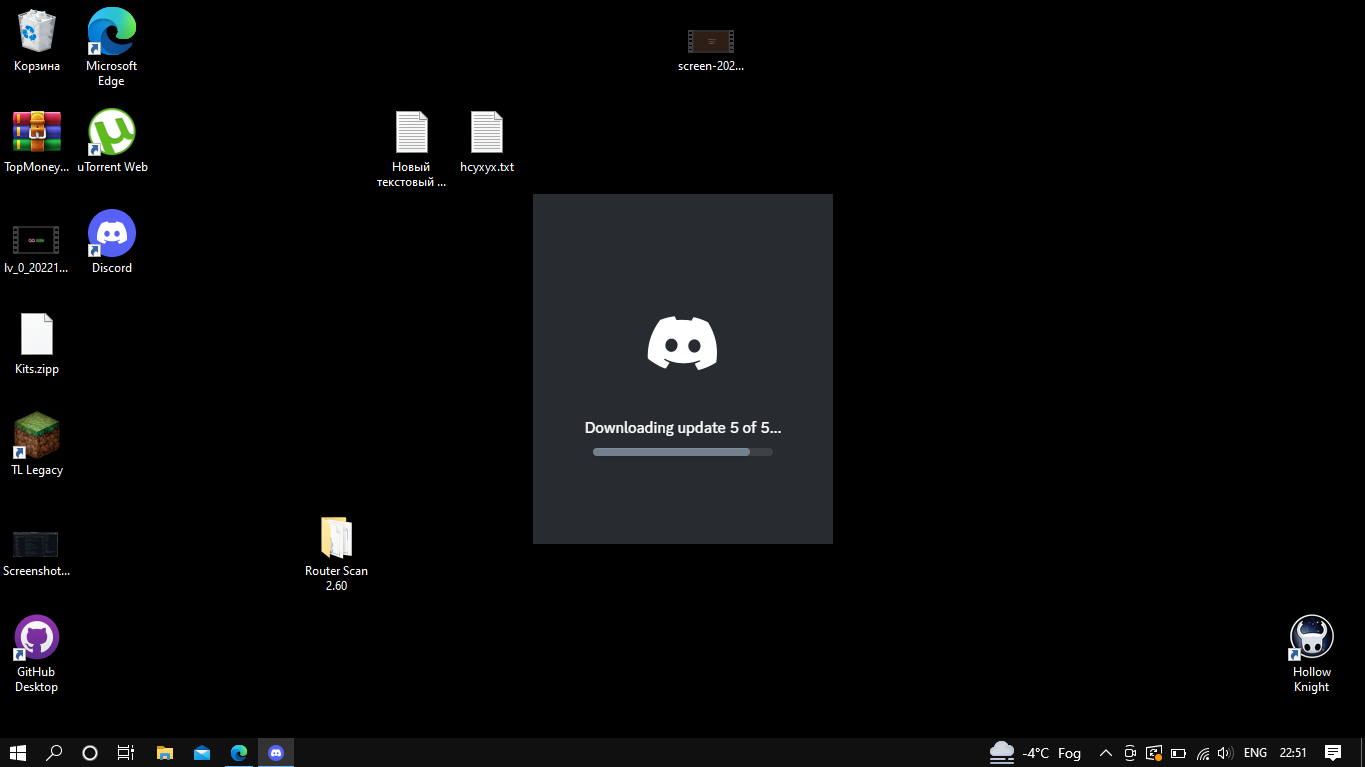1365x767 pixels.
Task: Select the TL Legacy Minecraft launcher icon
Action: (37, 444)
